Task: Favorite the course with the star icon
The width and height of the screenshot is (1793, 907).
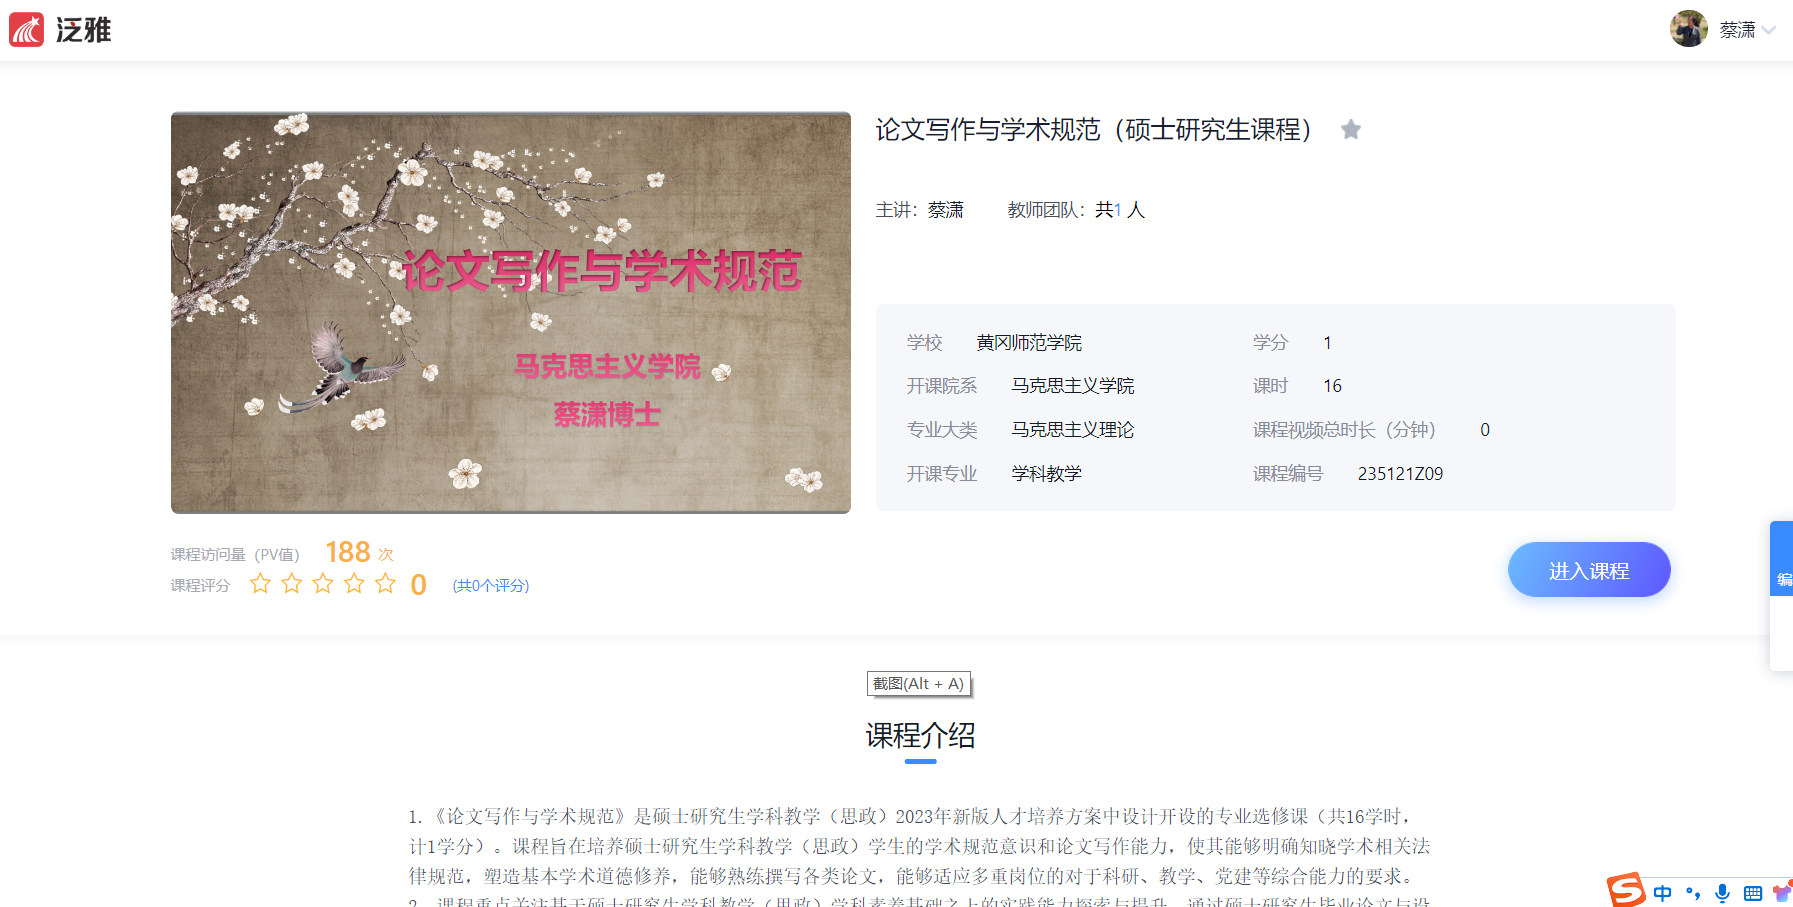Action: [1351, 129]
